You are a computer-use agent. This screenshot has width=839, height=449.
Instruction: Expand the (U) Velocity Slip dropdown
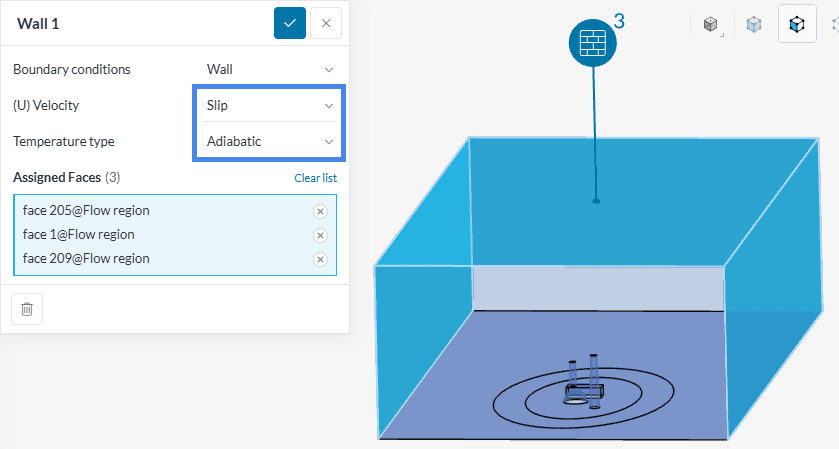point(269,105)
